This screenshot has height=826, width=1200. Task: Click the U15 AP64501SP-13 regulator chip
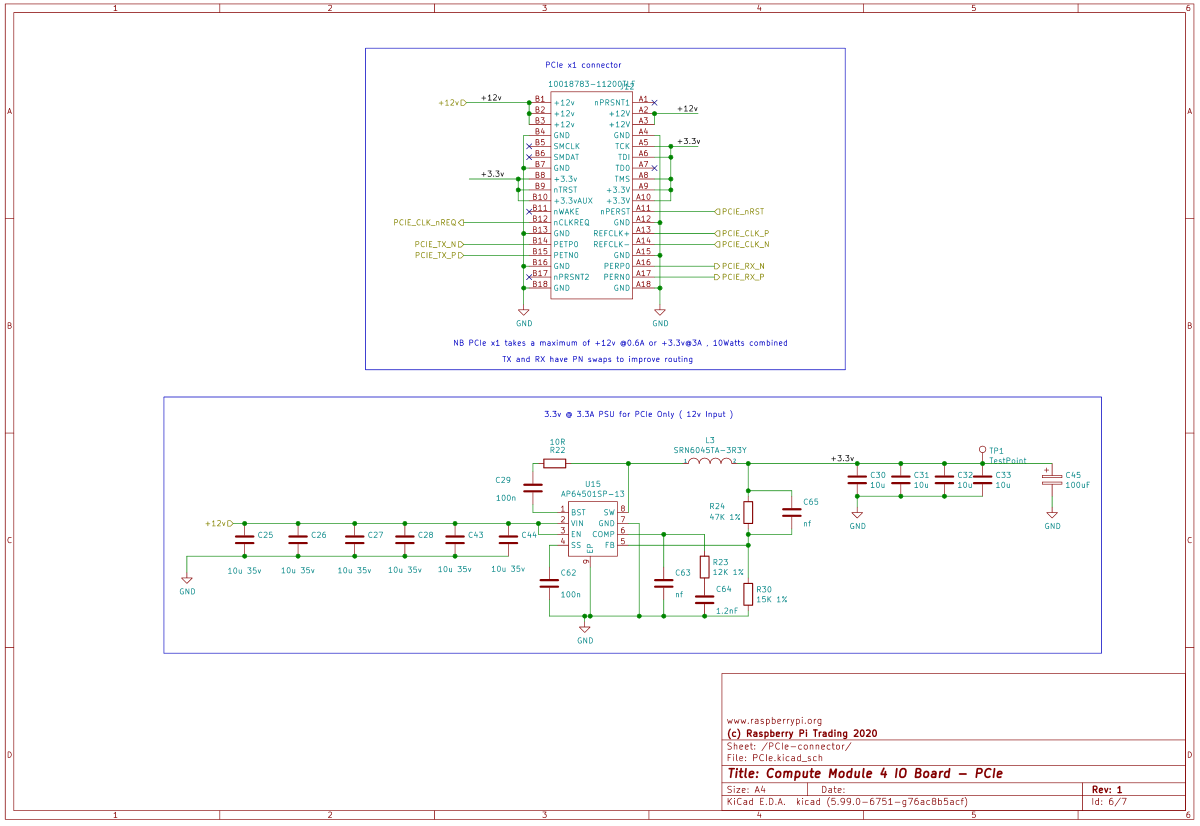[592, 529]
